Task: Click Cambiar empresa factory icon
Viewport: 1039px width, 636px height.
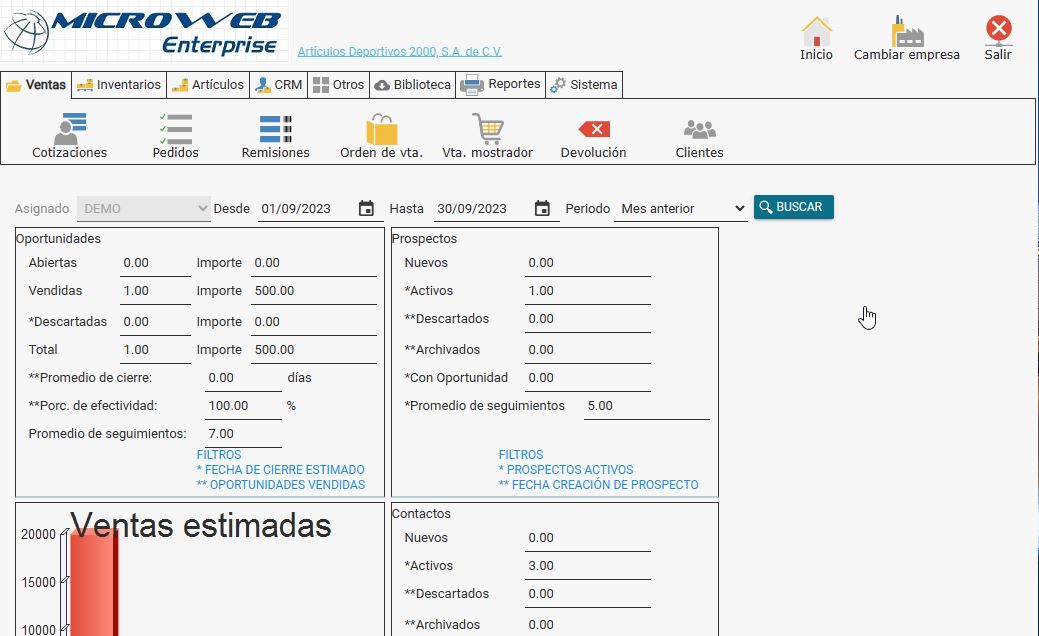Action: pos(907,32)
